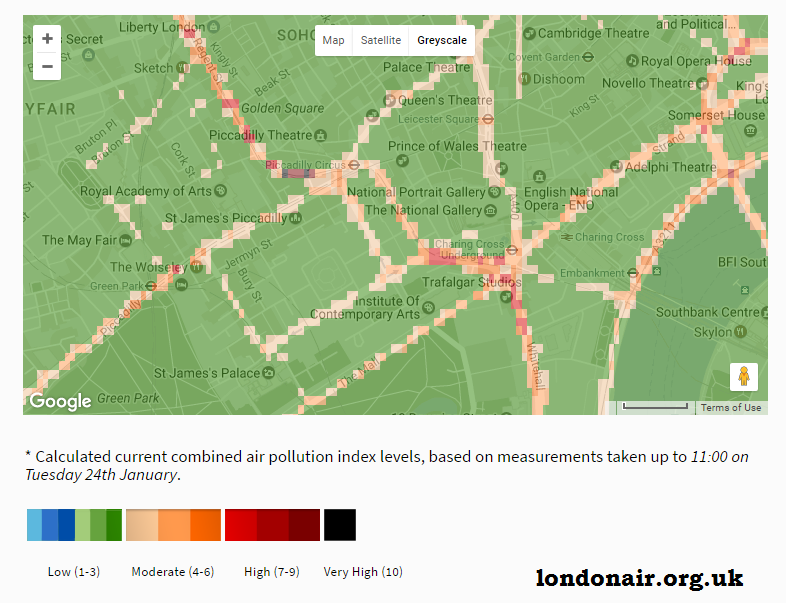Viewport: 786px width, 603px height.
Task: Click The National Gallery place label
Action: [x=423, y=210]
